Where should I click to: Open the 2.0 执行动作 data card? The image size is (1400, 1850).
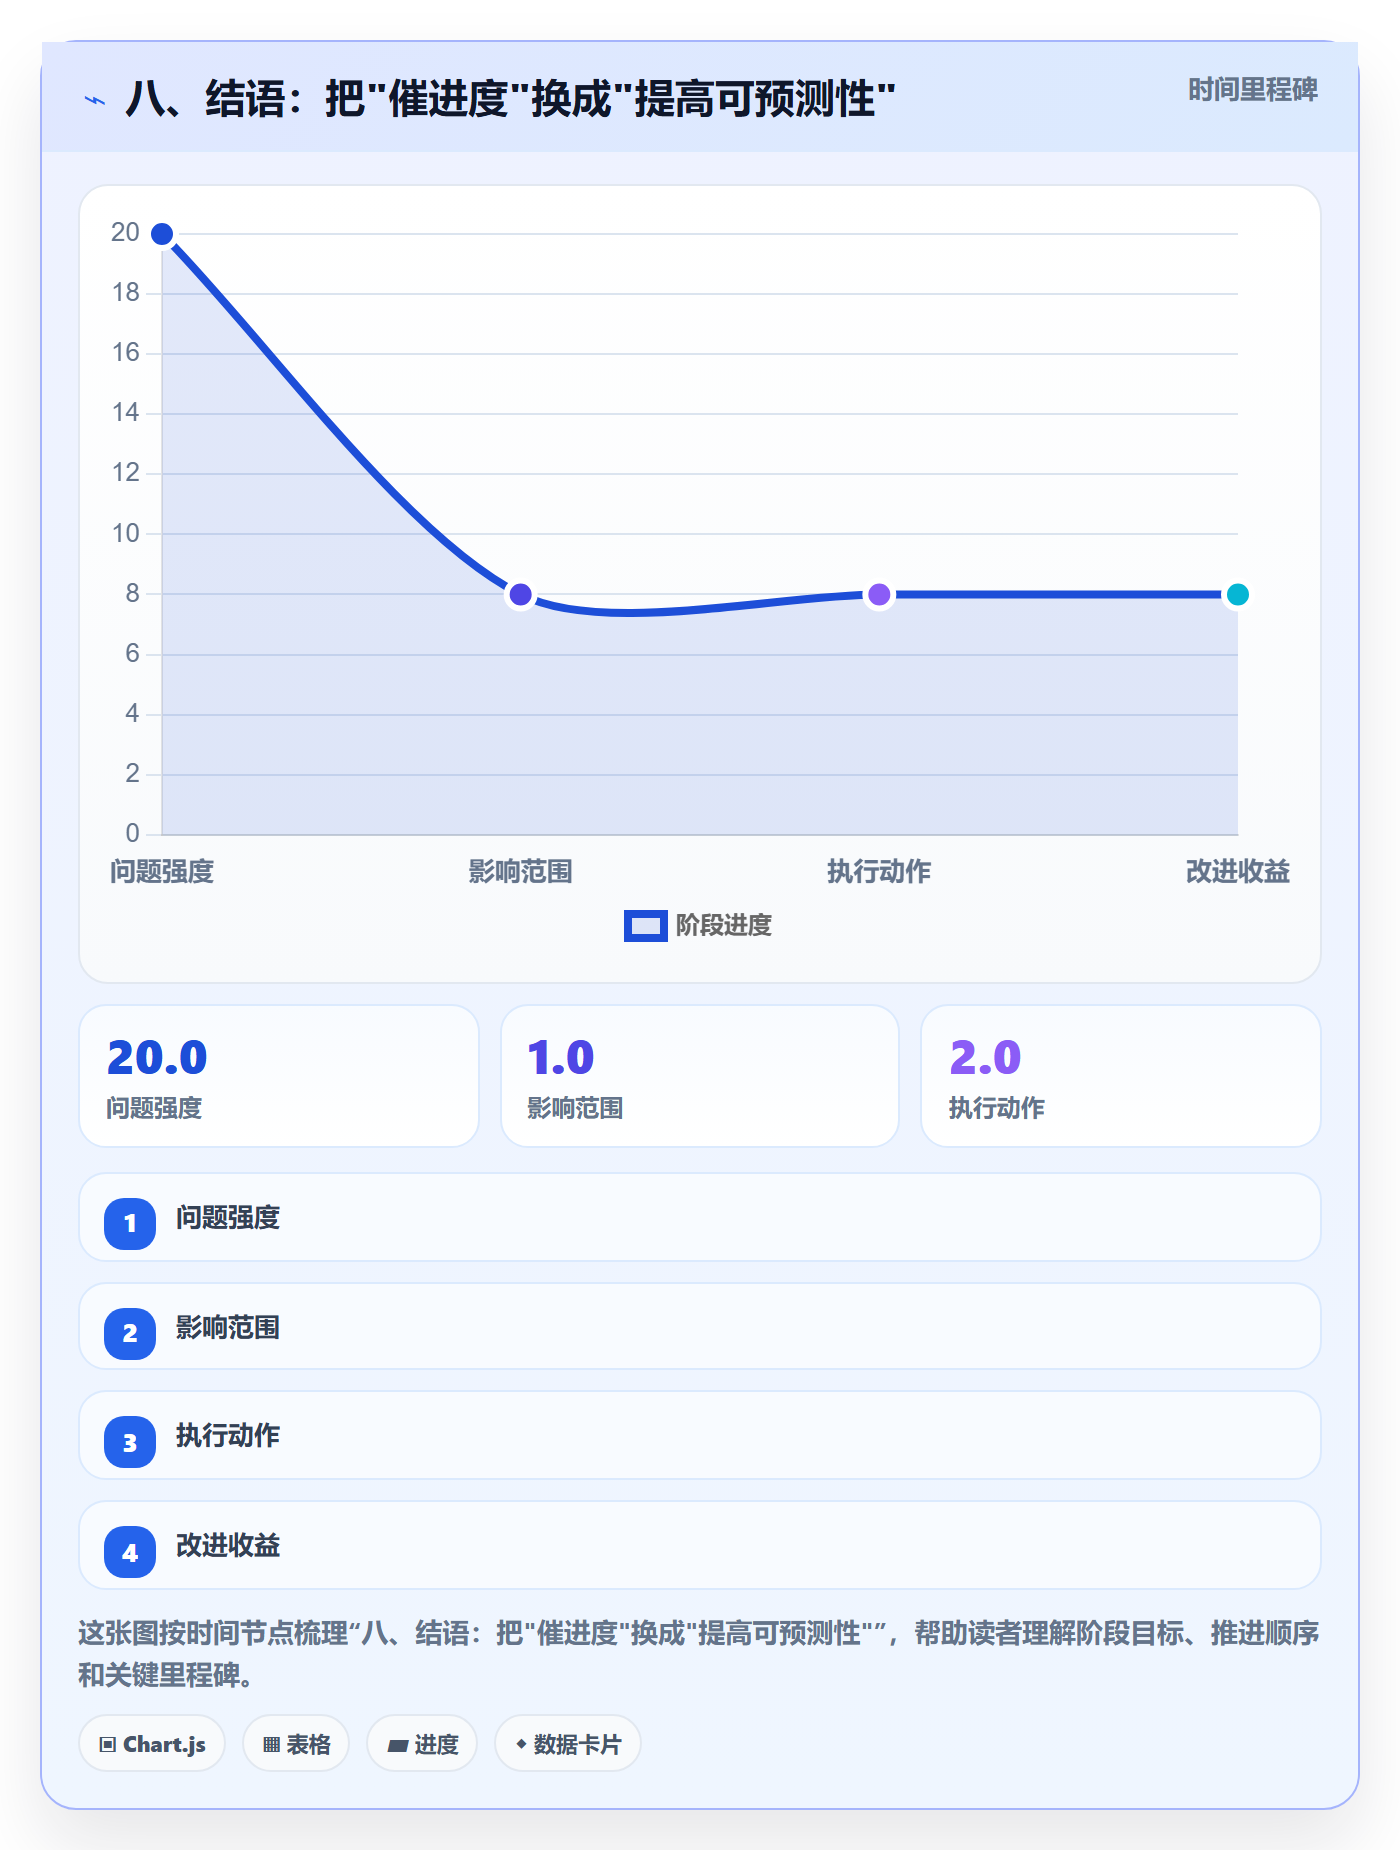click(1121, 1076)
